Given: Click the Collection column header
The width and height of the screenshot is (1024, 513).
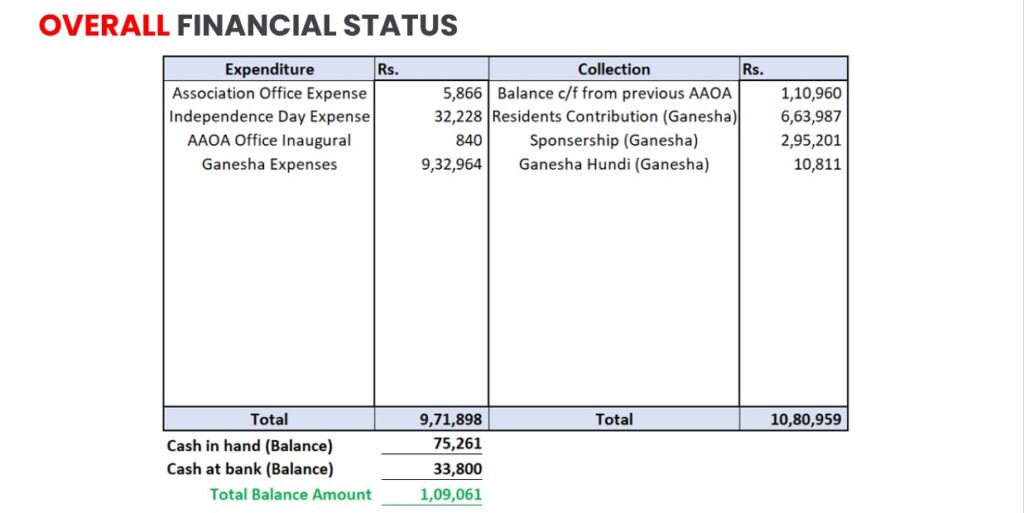Looking at the screenshot, I should (x=613, y=69).
